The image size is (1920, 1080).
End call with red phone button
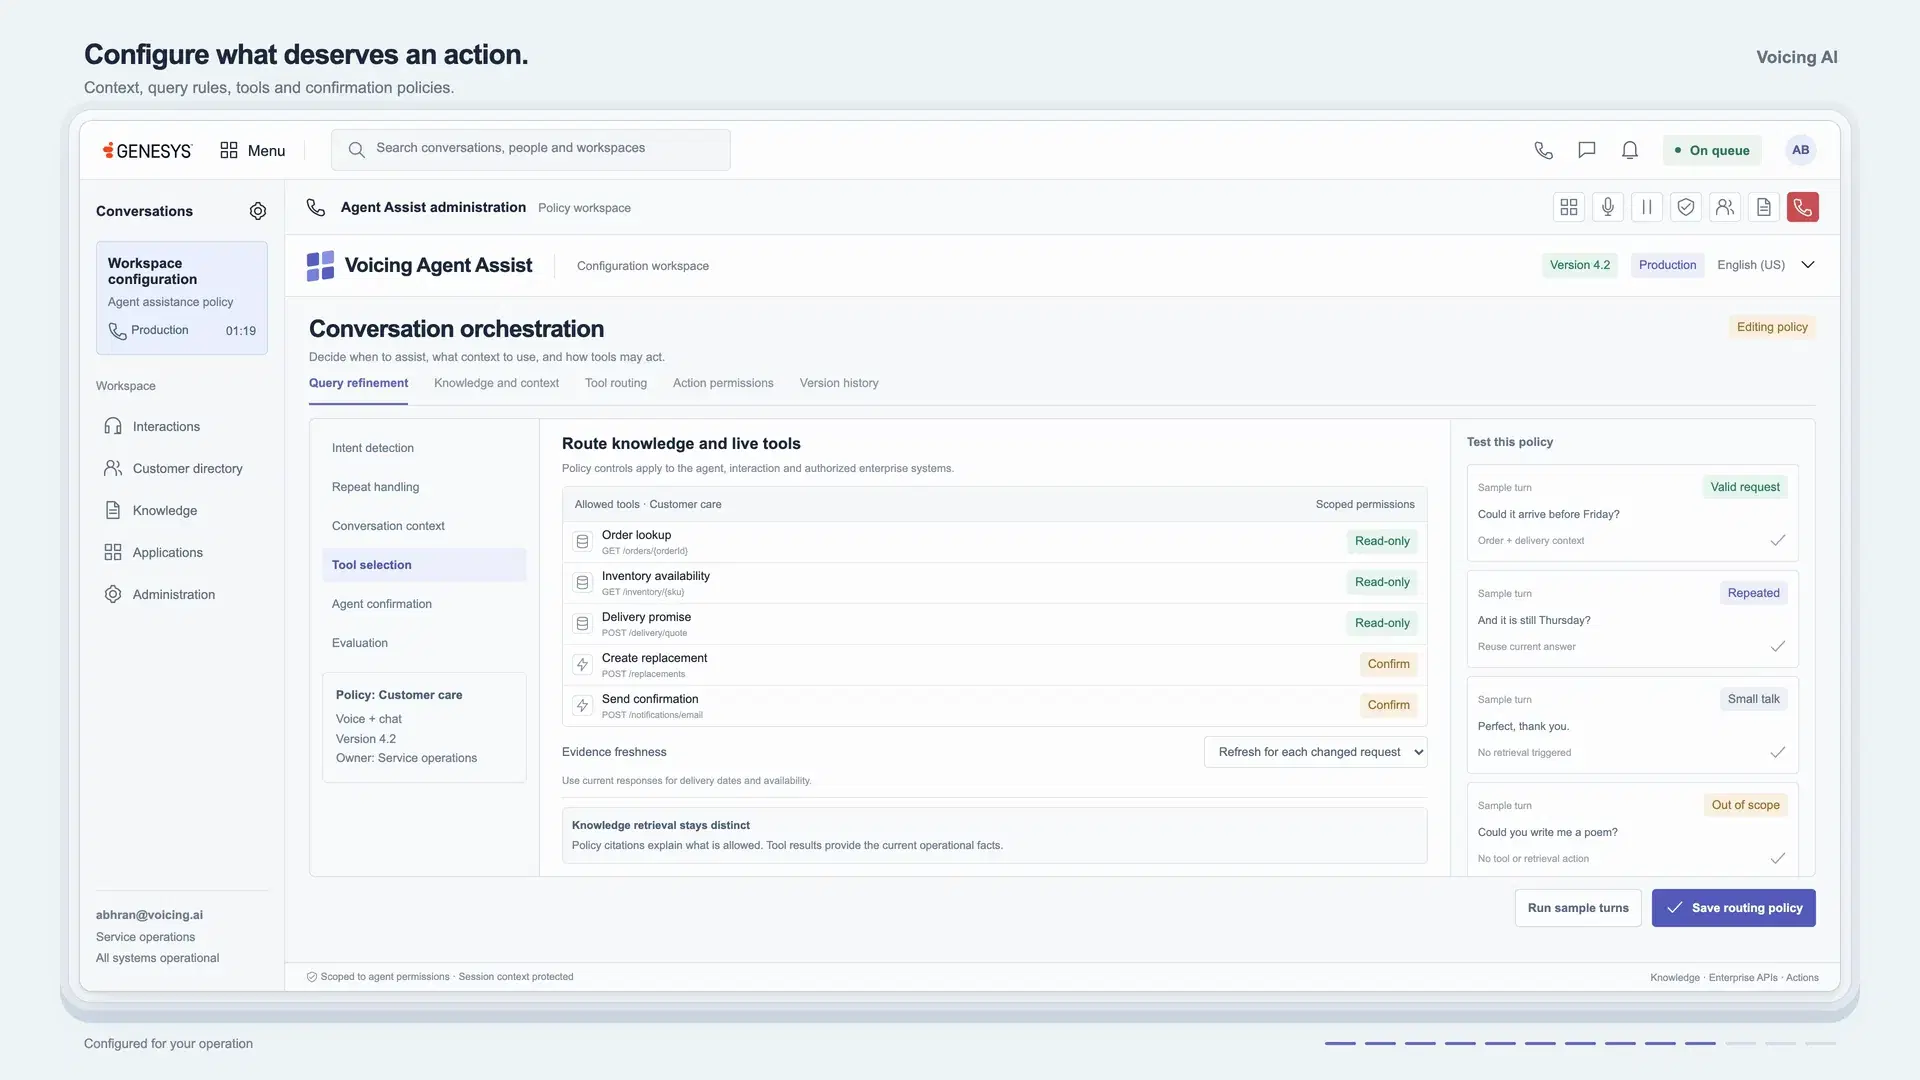pyautogui.click(x=1803, y=207)
